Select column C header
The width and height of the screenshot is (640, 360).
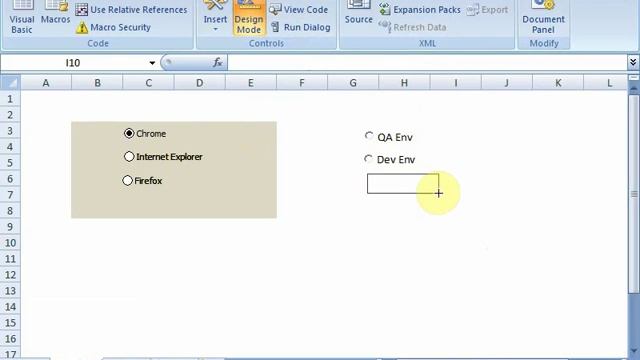[x=148, y=83]
